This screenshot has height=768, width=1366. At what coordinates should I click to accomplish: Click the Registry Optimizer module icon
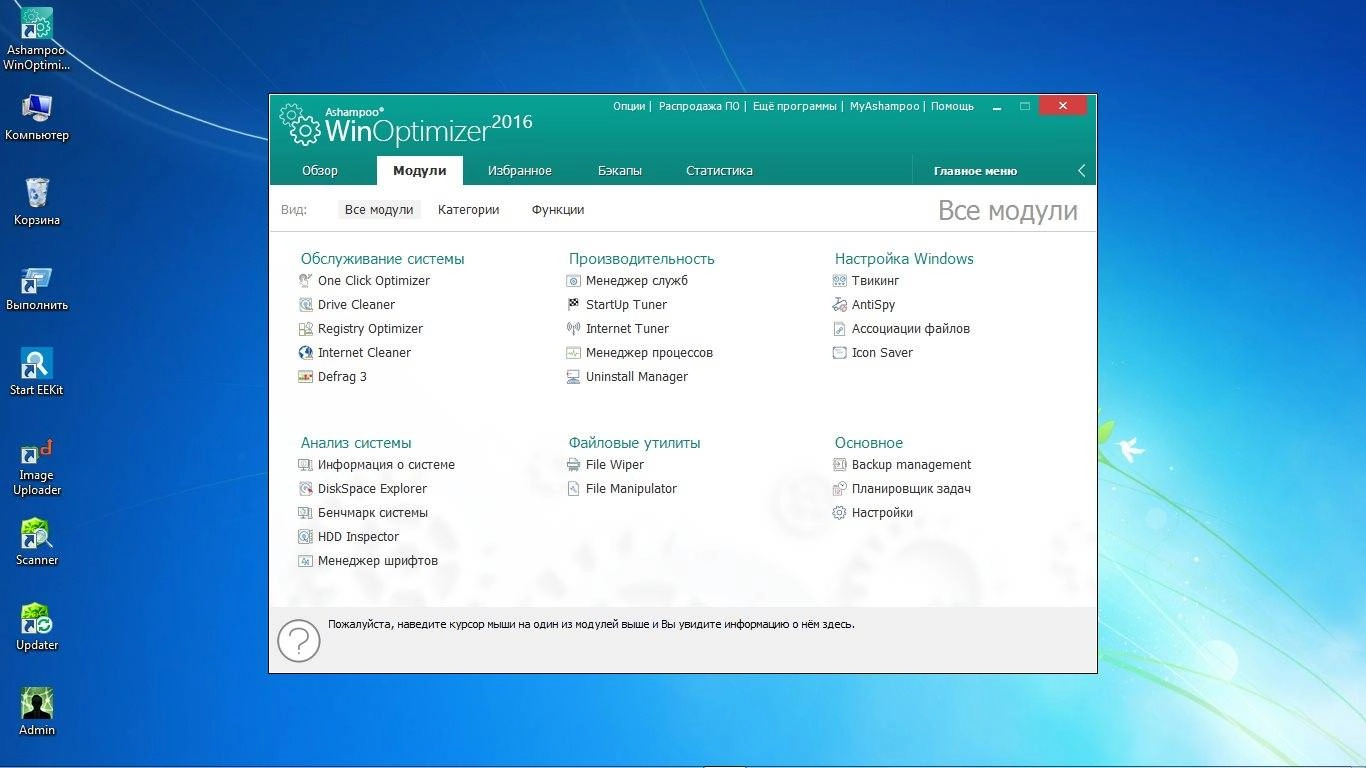pos(306,329)
